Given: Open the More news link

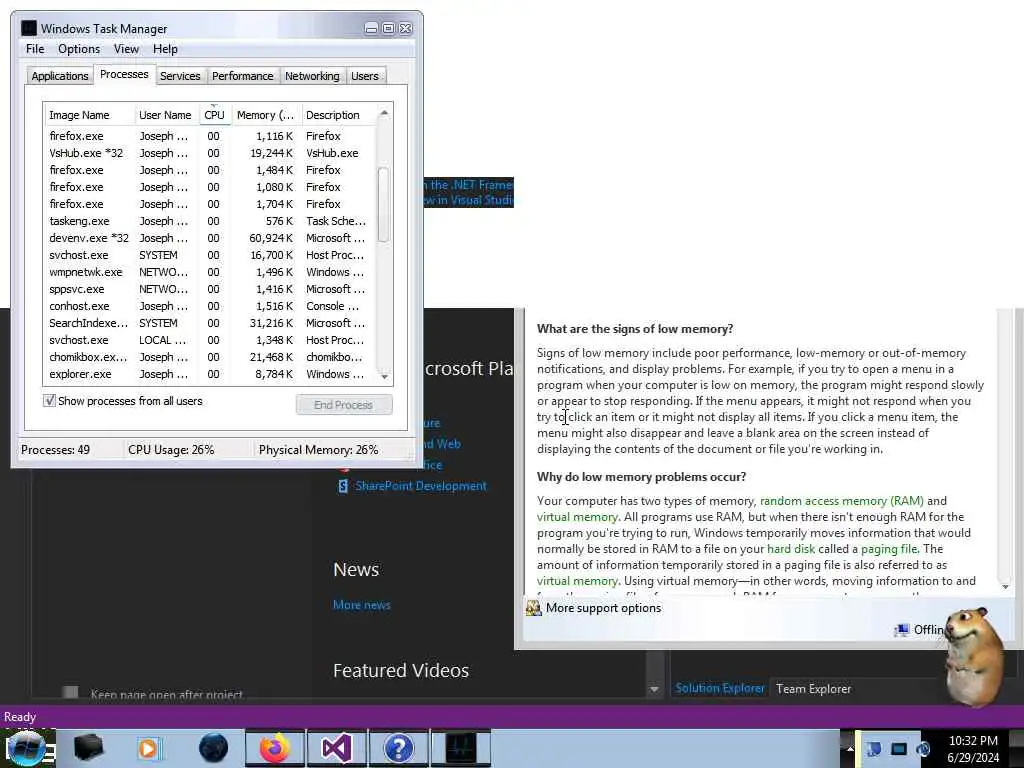Looking at the screenshot, I should pyautogui.click(x=362, y=605).
